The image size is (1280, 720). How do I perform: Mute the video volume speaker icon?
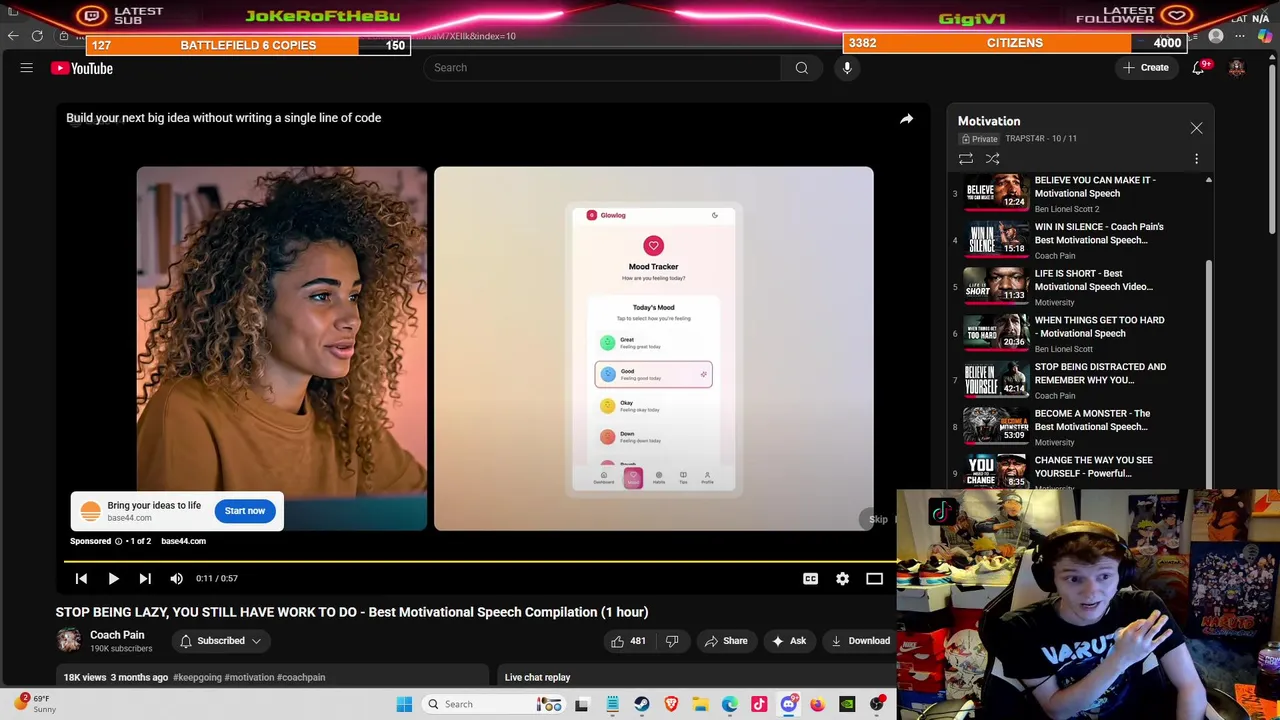pos(177,578)
